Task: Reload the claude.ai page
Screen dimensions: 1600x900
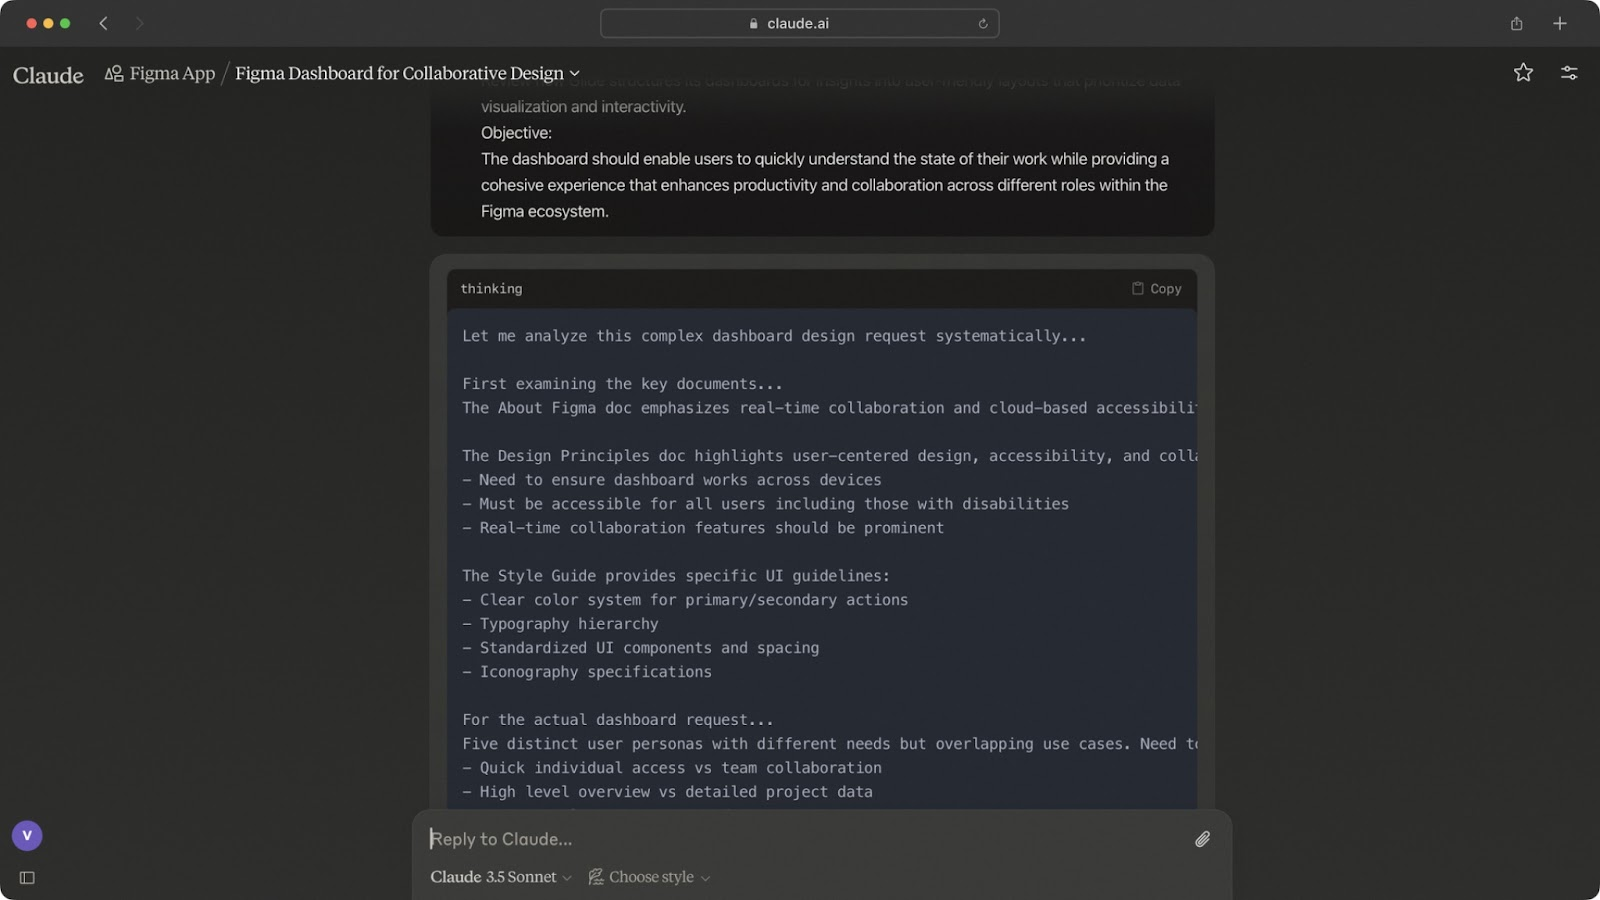Action: (983, 23)
